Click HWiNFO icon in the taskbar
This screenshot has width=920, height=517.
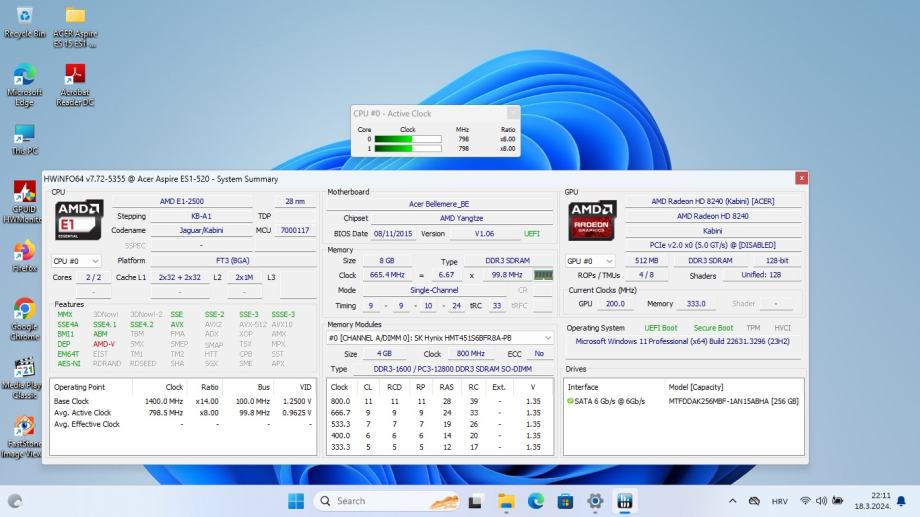626,501
